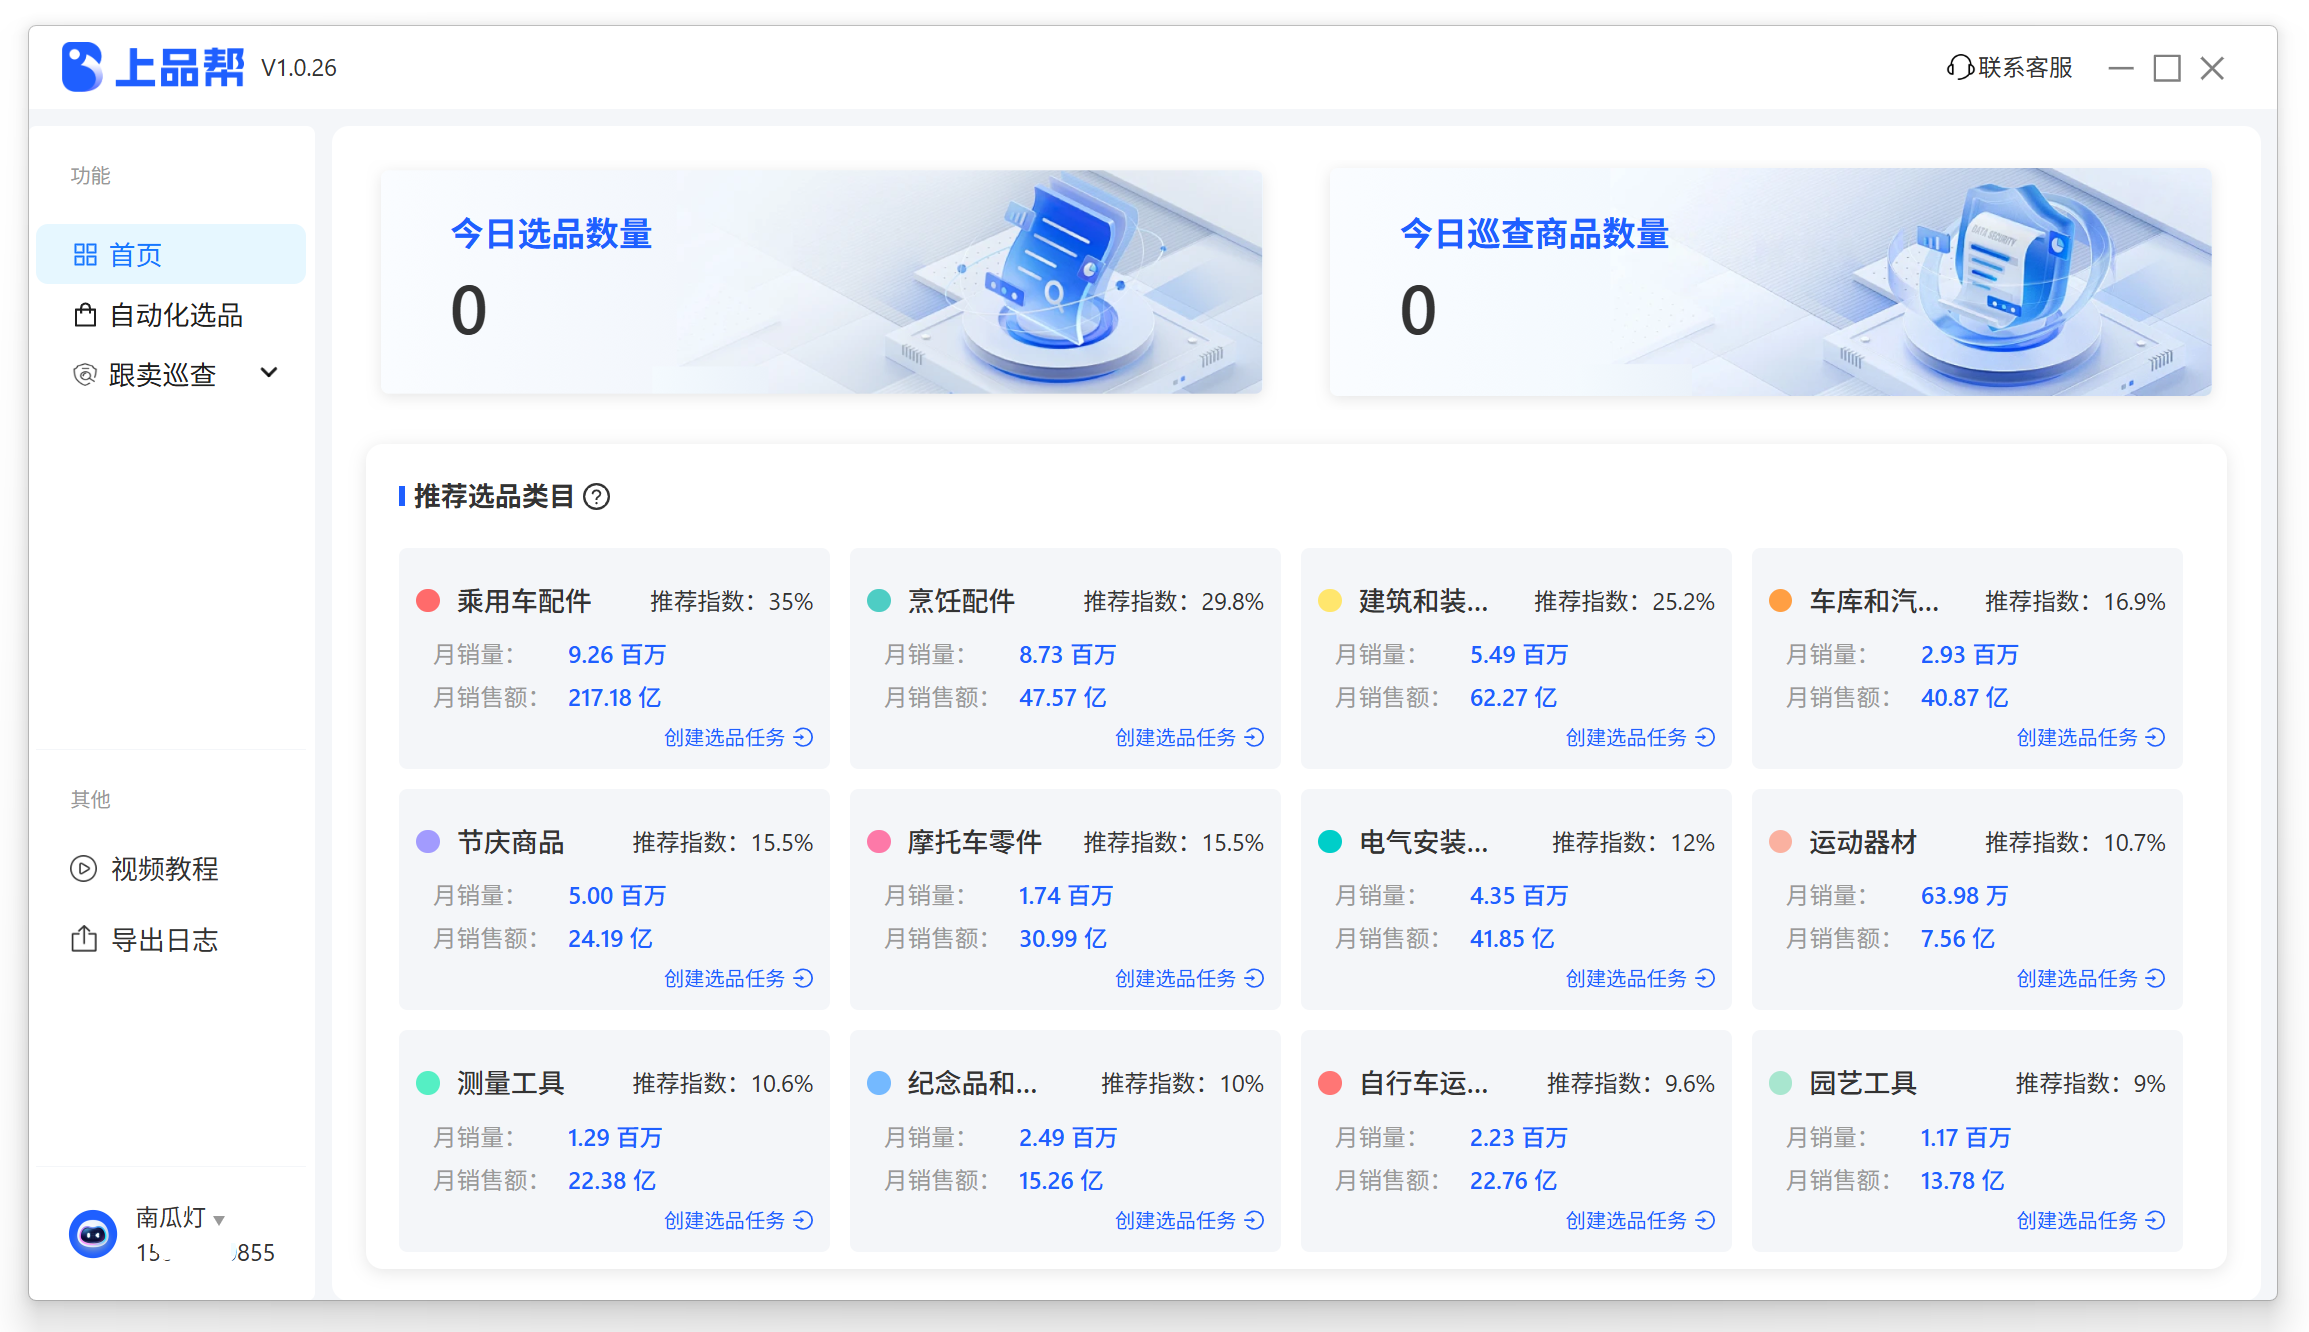Click the arrow icon on the 烹饪配件 task link

point(1255,737)
